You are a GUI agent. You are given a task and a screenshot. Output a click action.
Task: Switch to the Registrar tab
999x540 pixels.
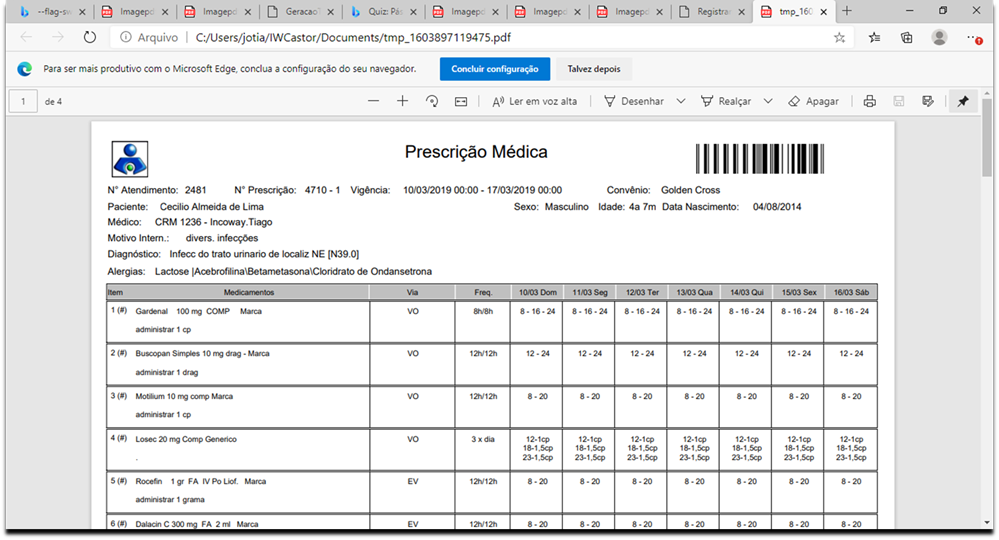pyautogui.click(x=709, y=12)
